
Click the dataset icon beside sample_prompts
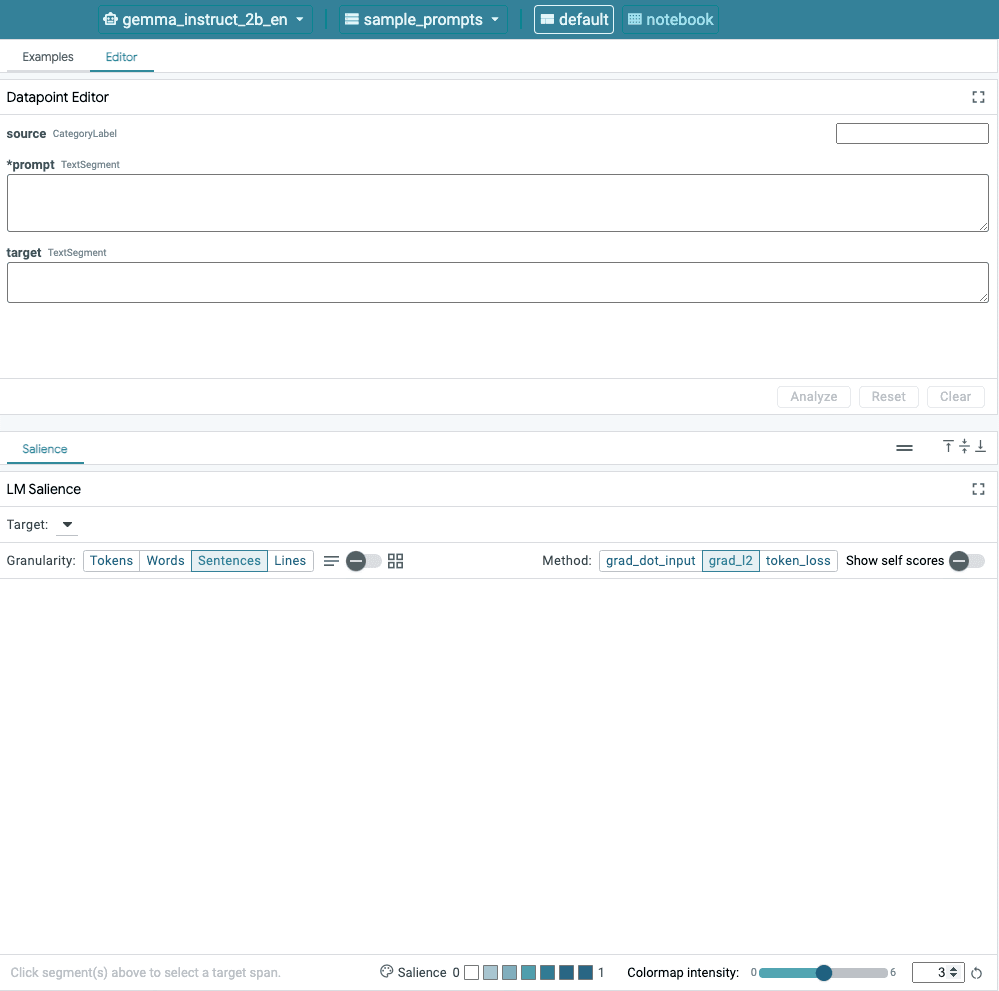click(x=352, y=19)
